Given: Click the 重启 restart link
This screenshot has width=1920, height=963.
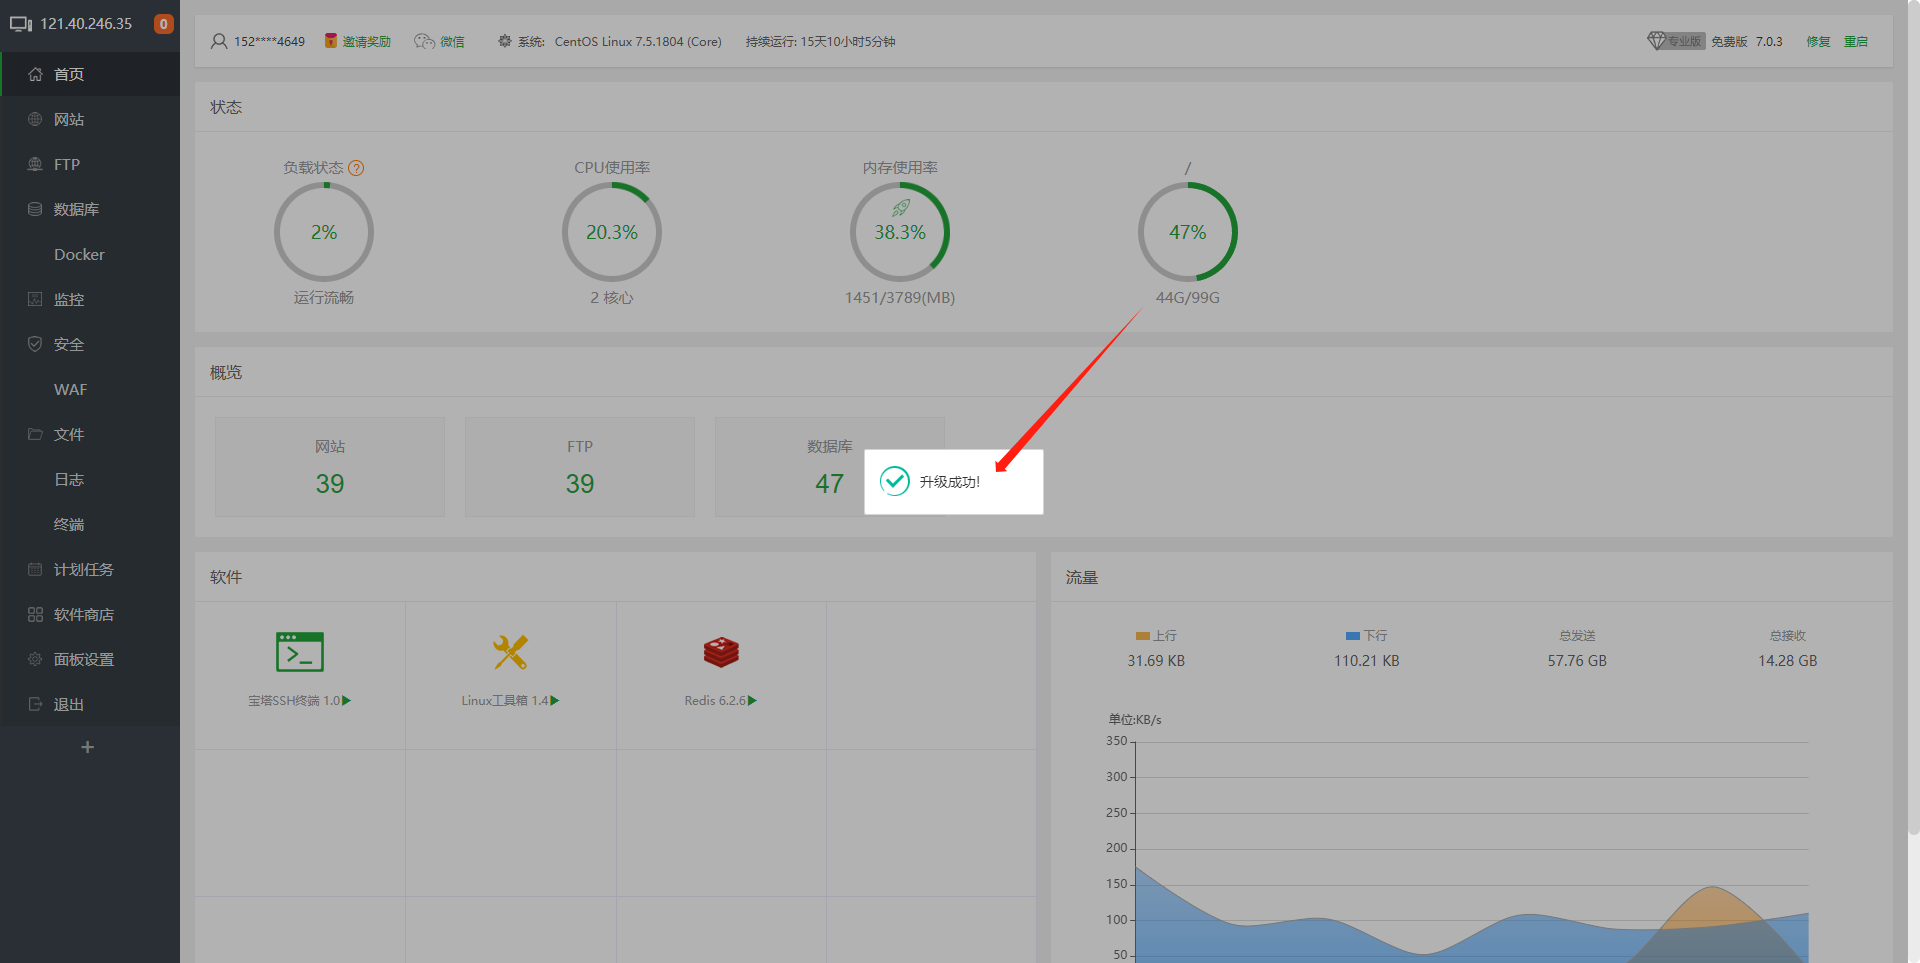Looking at the screenshot, I should tap(1856, 41).
